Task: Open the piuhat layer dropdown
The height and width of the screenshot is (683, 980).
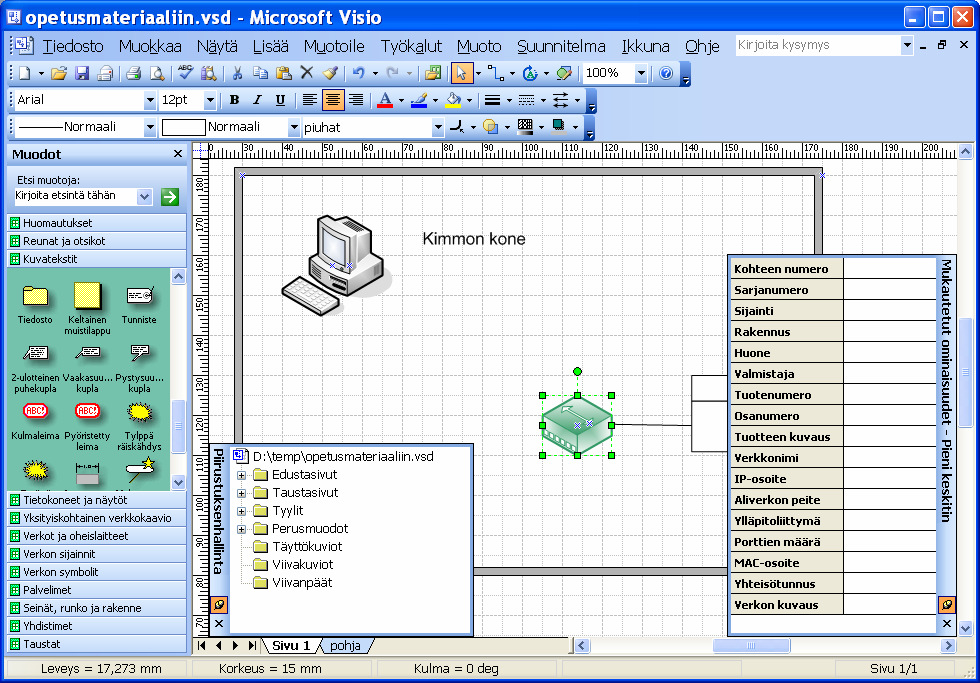Action: click(x=438, y=127)
